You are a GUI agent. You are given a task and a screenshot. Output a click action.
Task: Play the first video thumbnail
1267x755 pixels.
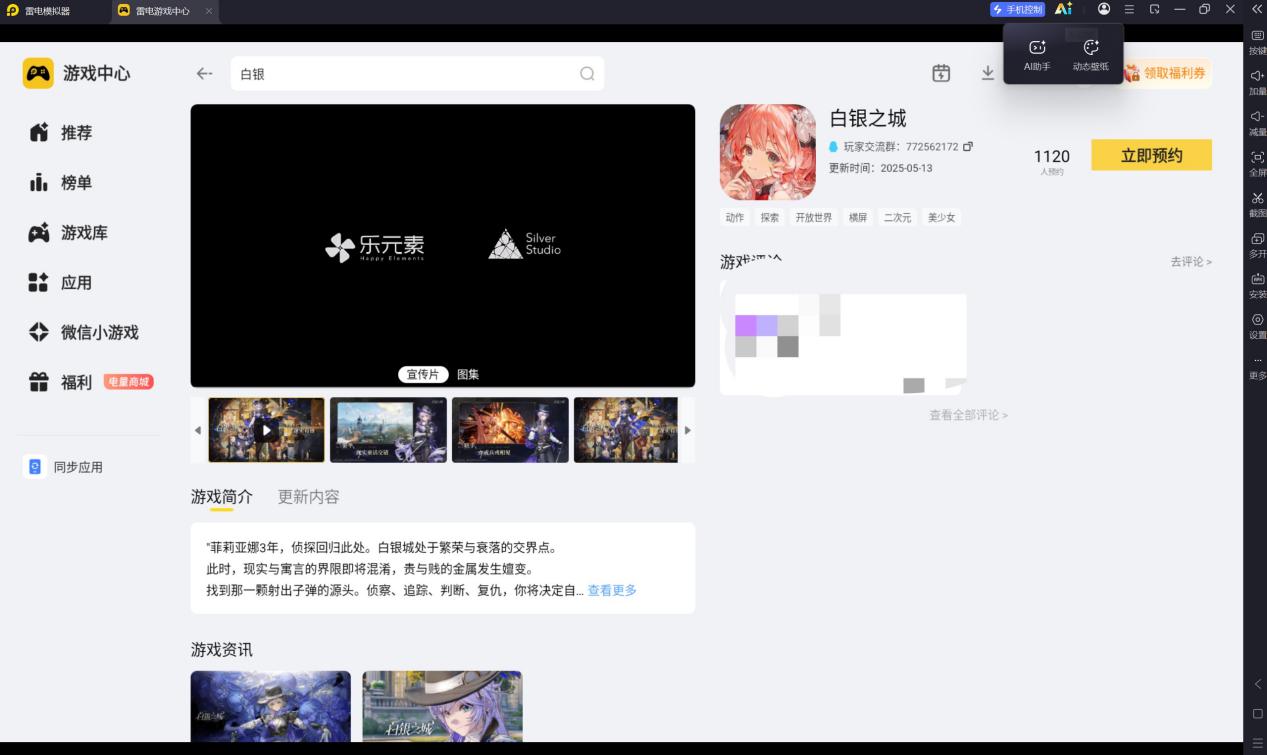tap(266, 430)
